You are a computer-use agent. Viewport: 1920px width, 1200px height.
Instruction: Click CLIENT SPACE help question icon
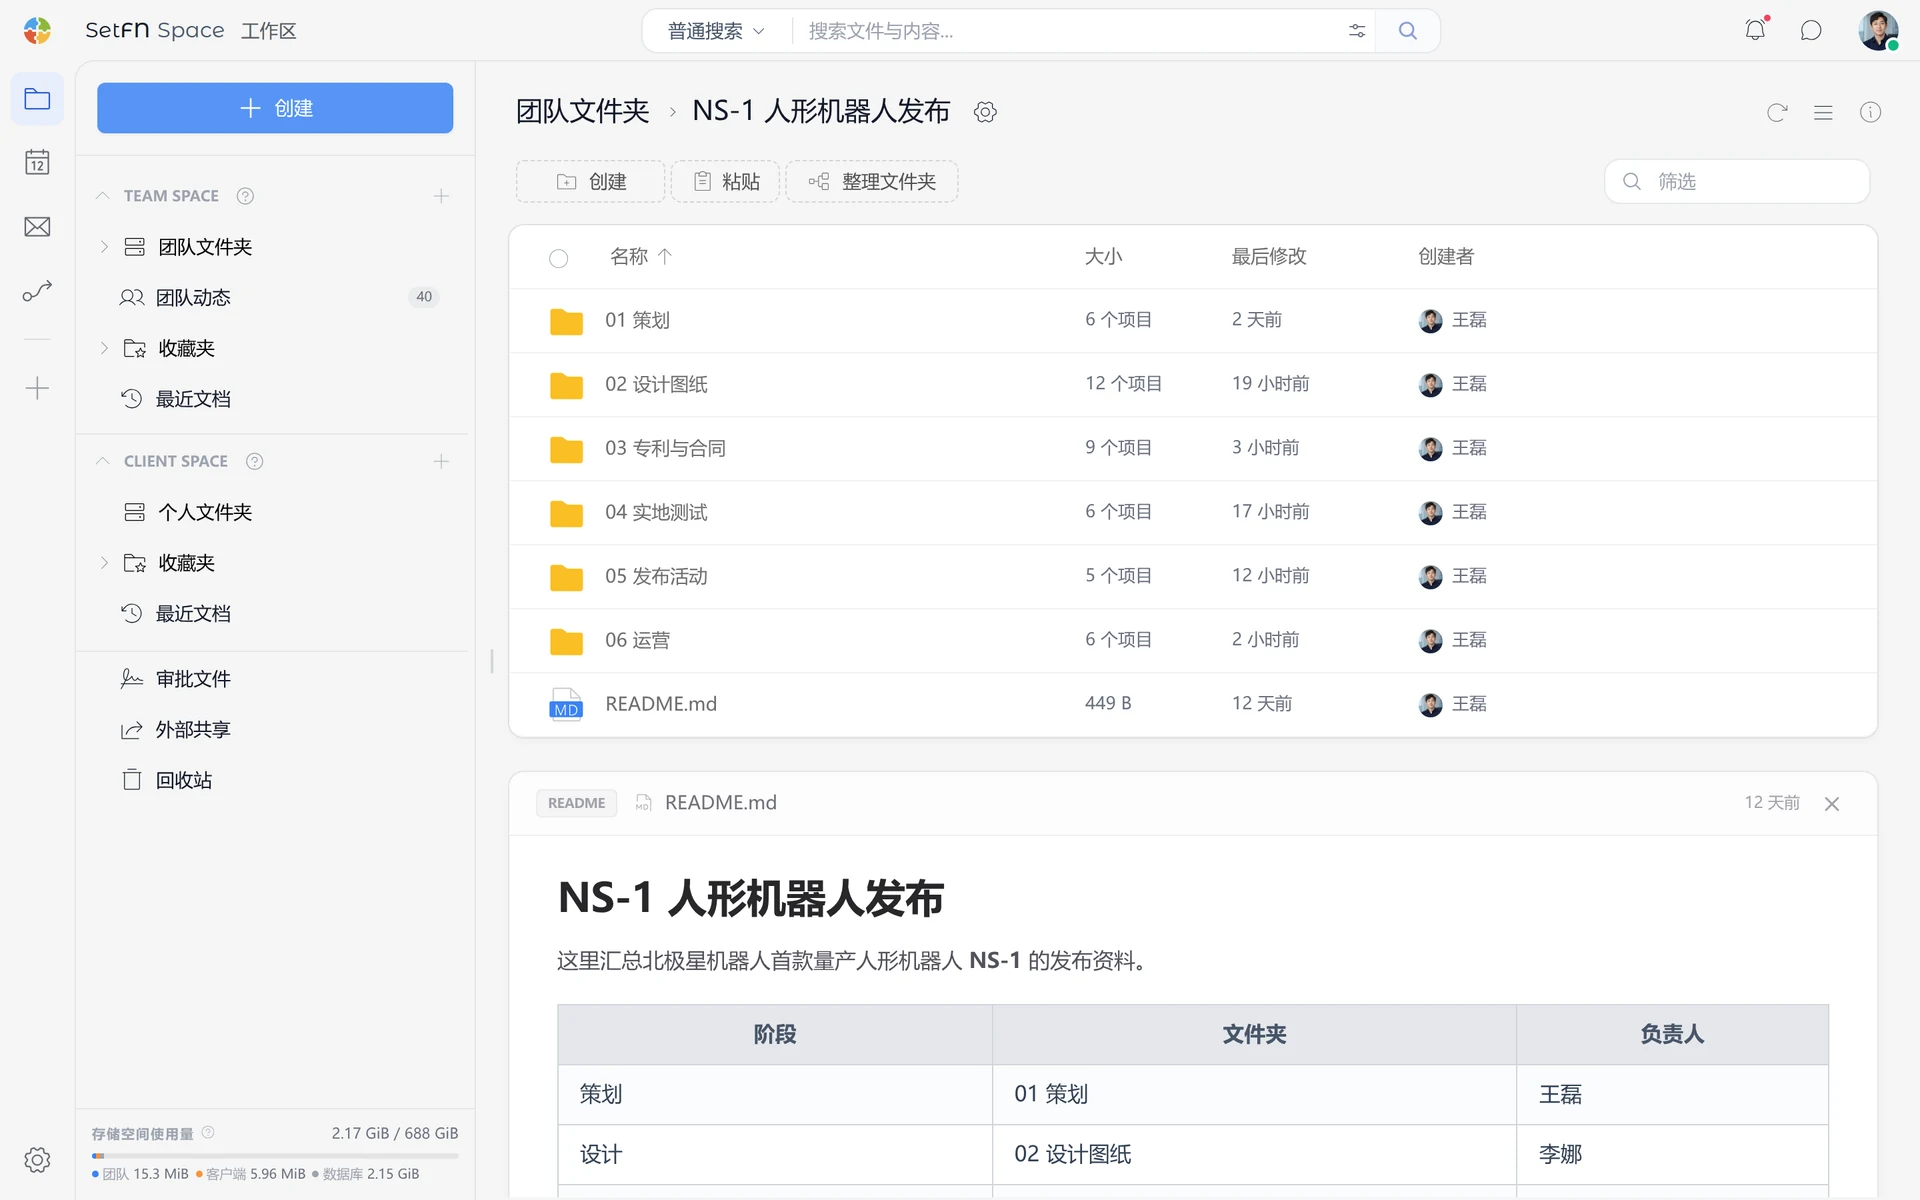coord(254,461)
